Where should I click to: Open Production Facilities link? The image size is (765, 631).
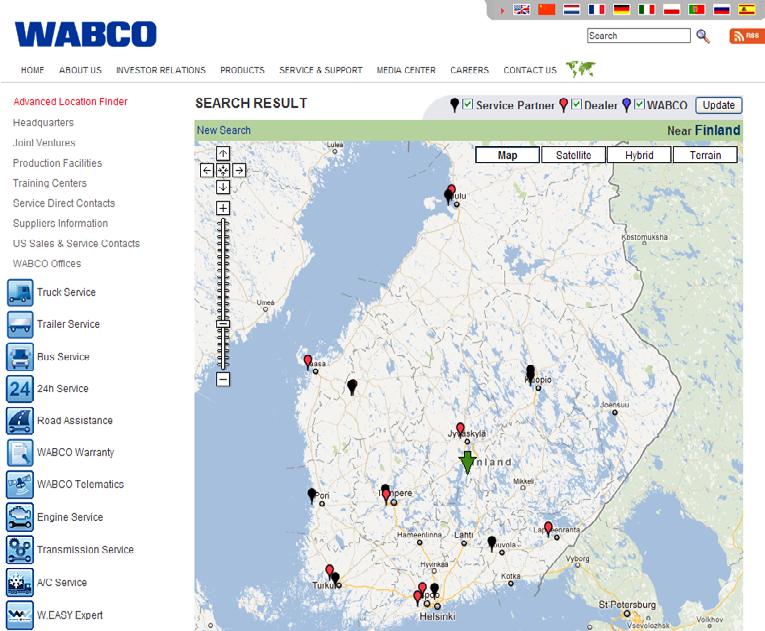pos(58,163)
